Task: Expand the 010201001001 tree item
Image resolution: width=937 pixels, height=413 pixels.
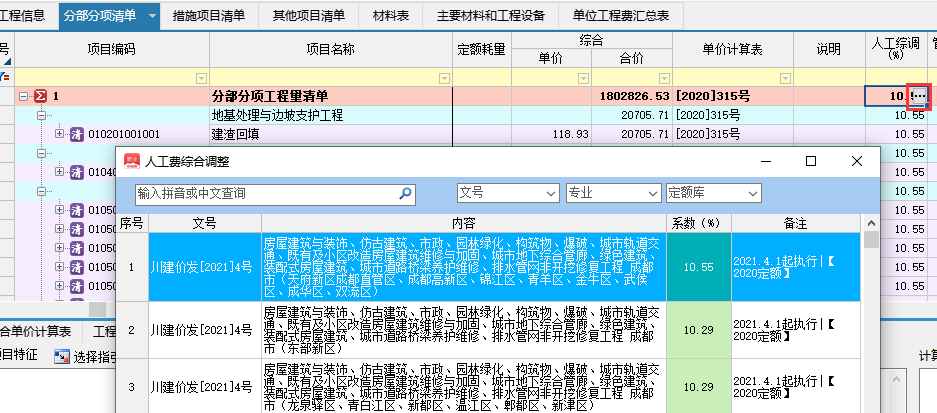Action: [x=59, y=134]
